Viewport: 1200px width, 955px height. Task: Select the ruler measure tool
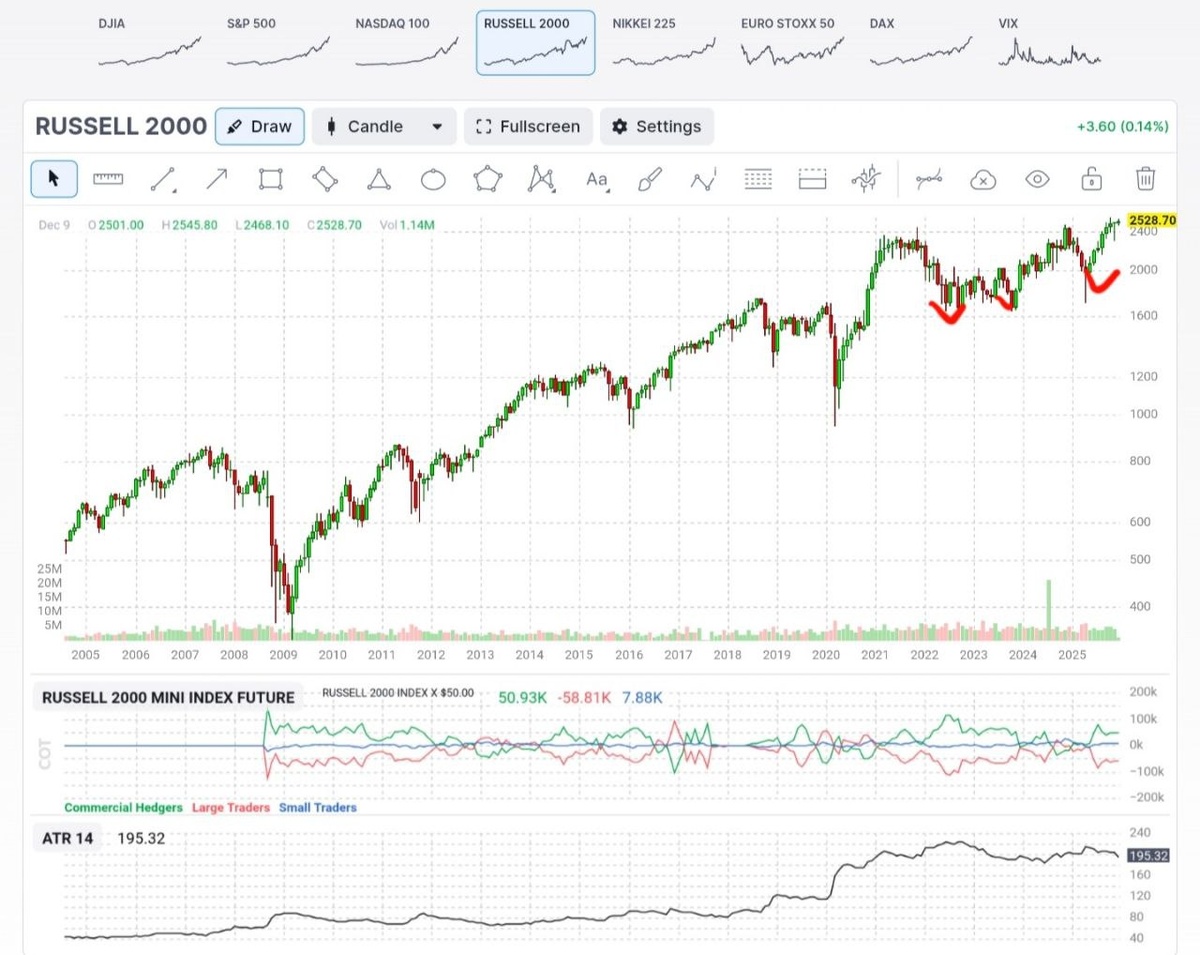(x=108, y=179)
